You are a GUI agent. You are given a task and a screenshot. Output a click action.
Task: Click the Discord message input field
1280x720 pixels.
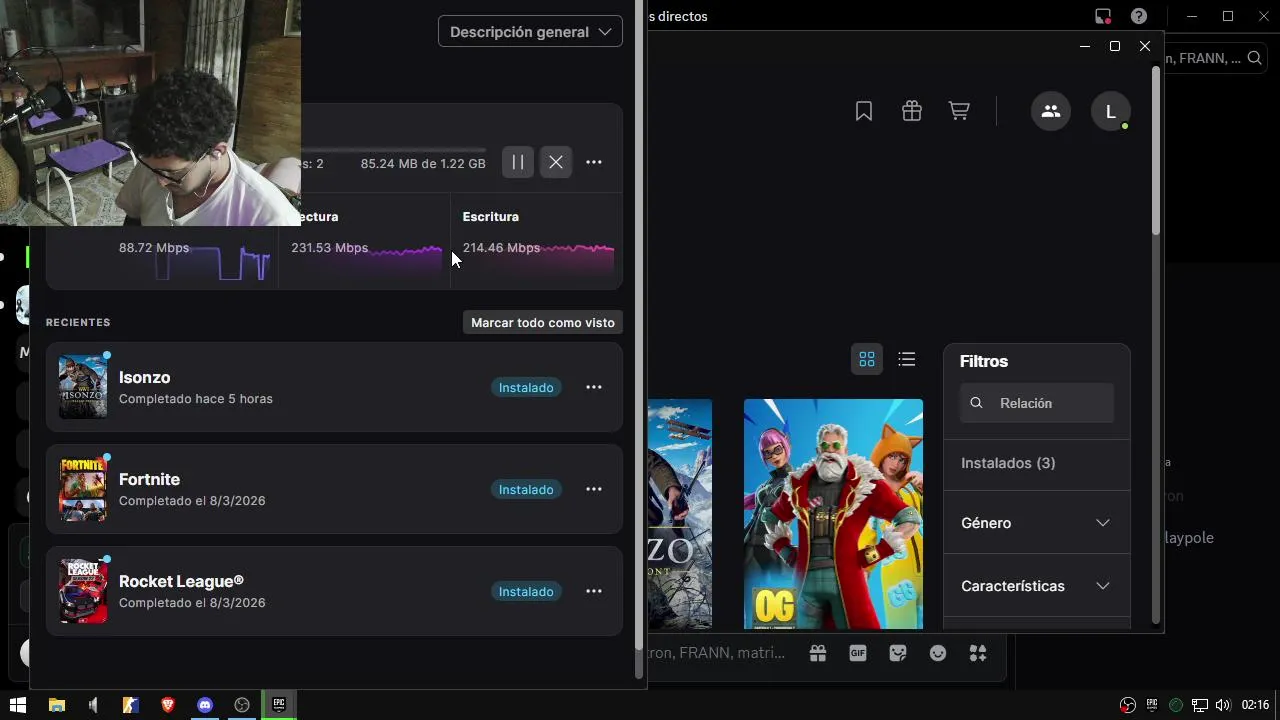(717, 653)
